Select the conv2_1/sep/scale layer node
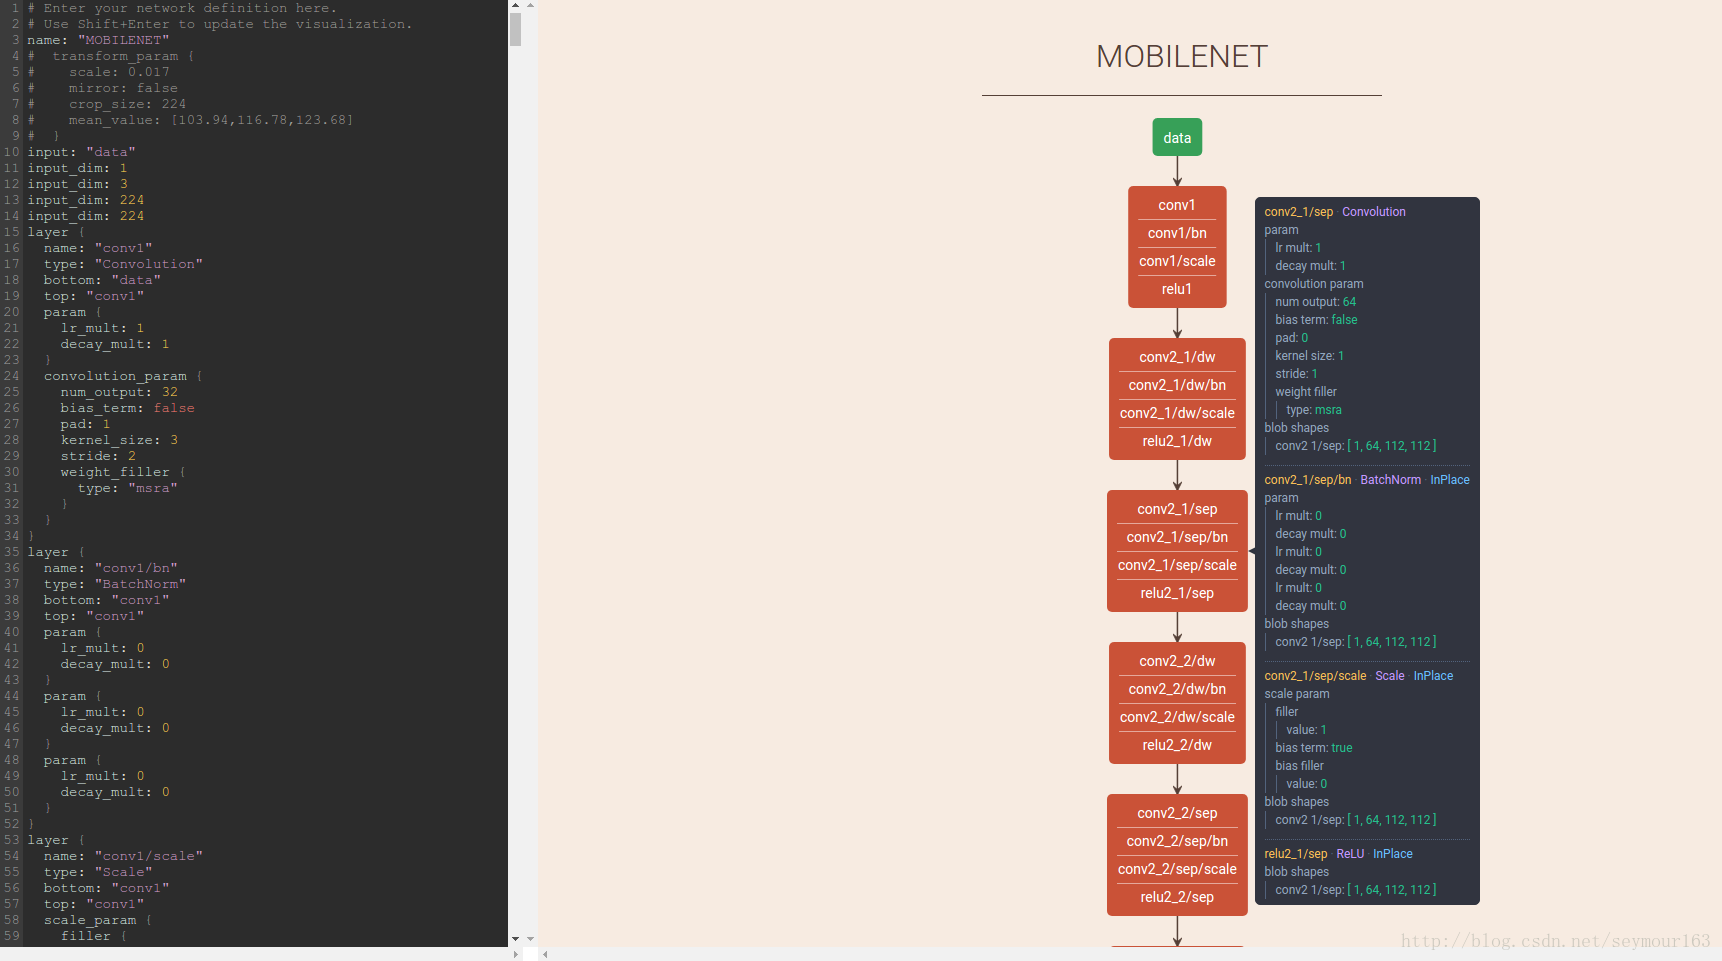The width and height of the screenshot is (1722, 961). 1177,565
